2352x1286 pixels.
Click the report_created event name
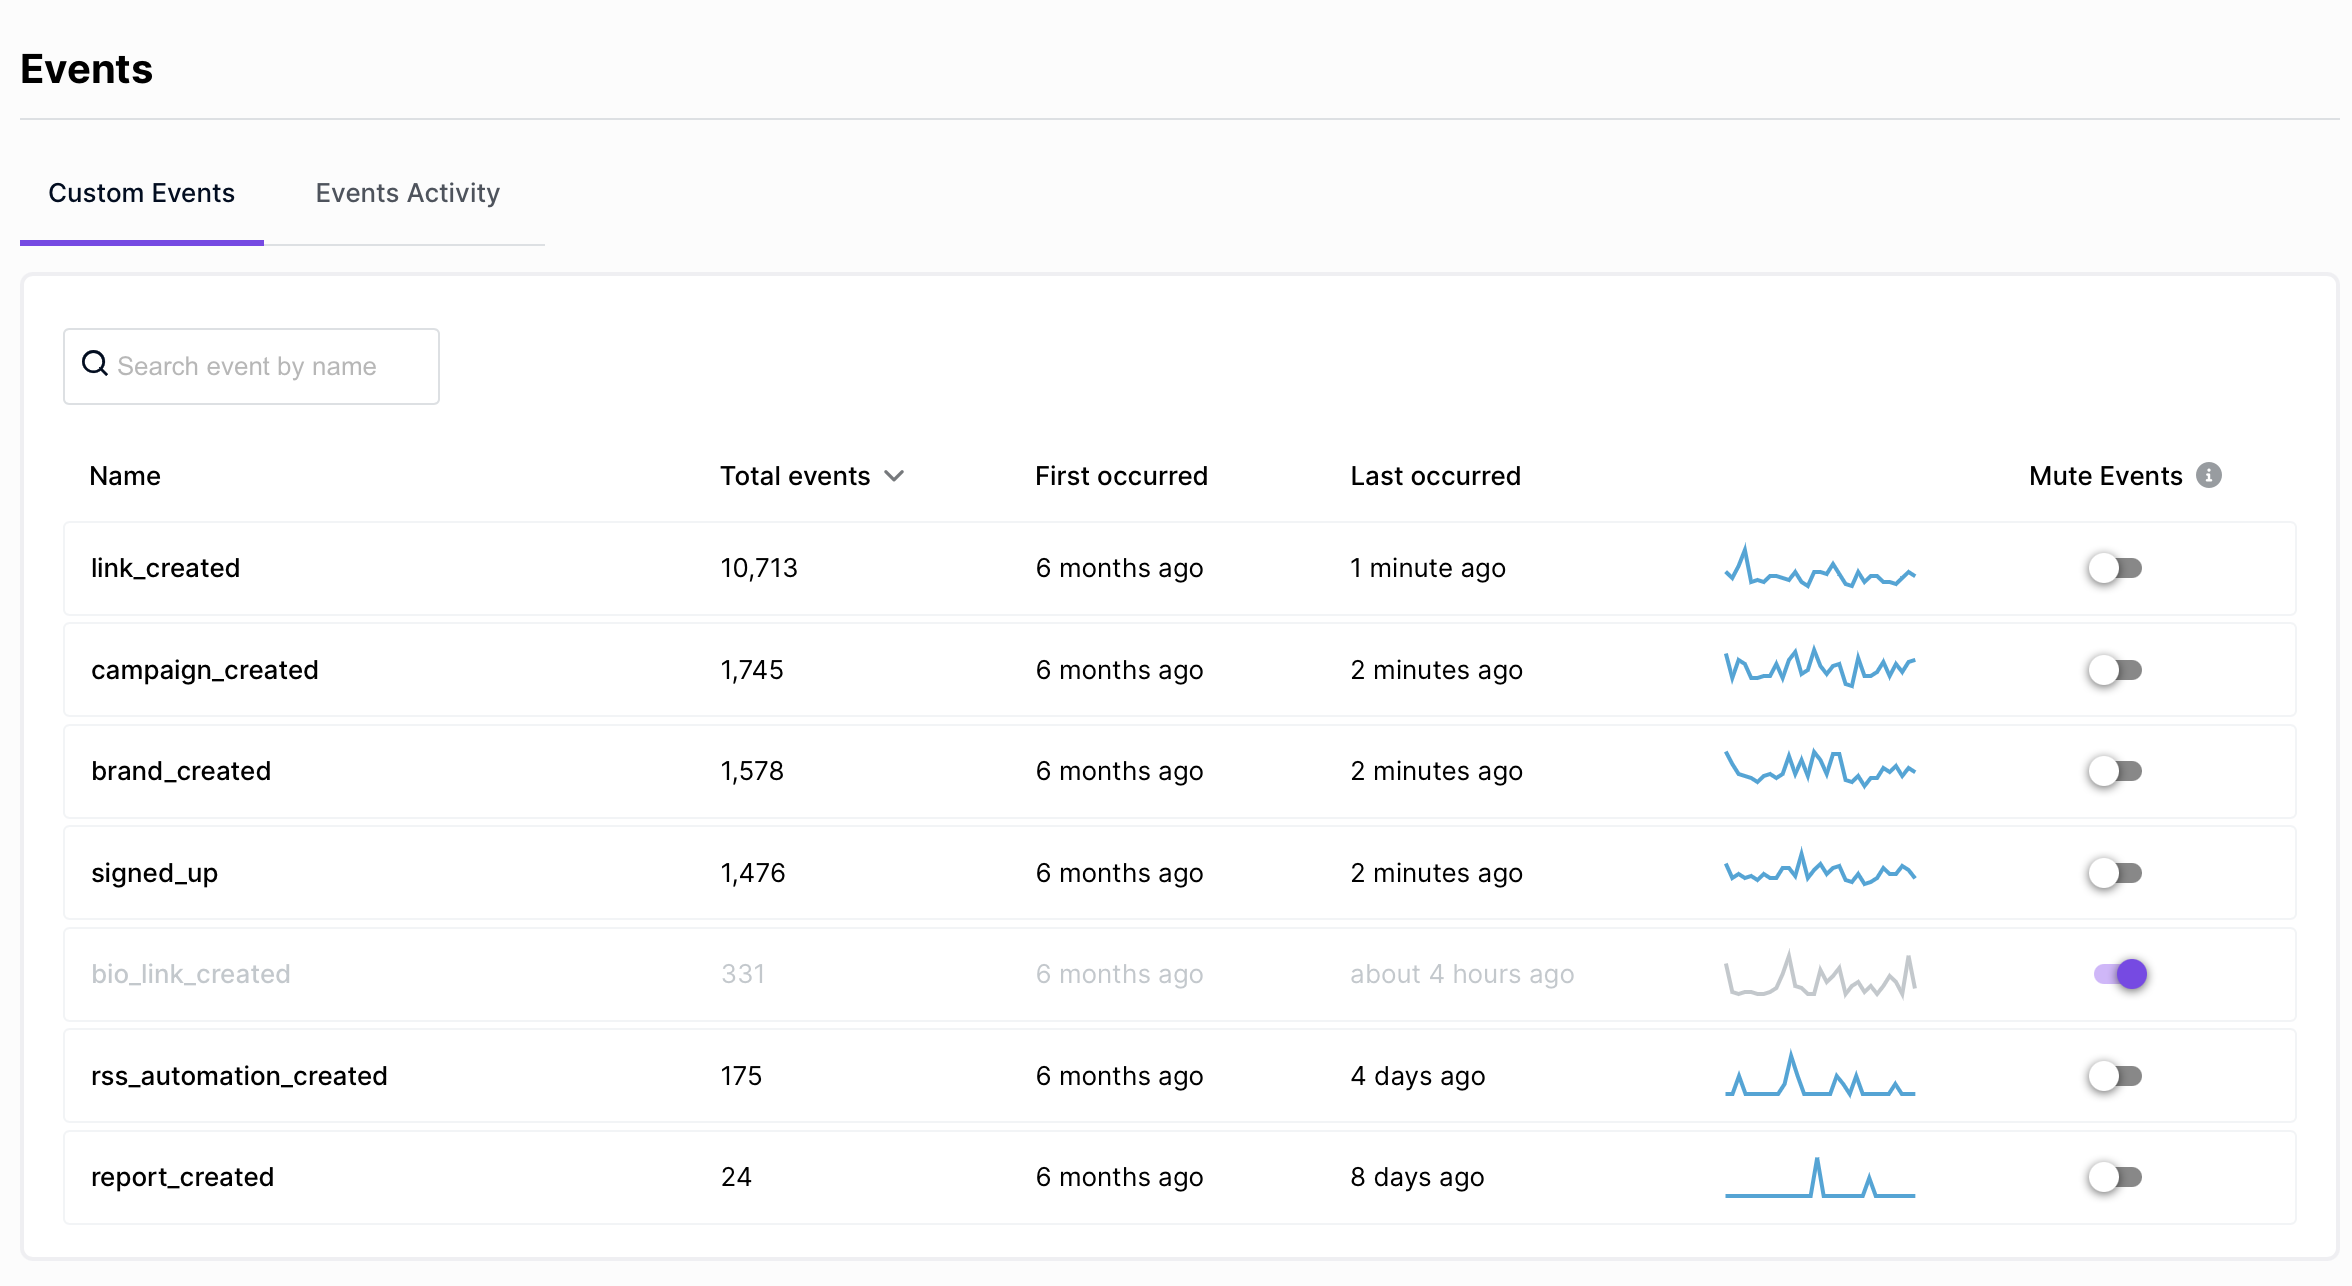[x=182, y=1177]
